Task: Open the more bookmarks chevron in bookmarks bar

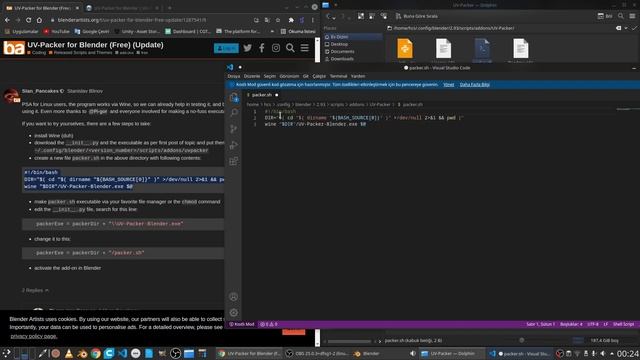Action: pyautogui.click(x=272, y=31)
